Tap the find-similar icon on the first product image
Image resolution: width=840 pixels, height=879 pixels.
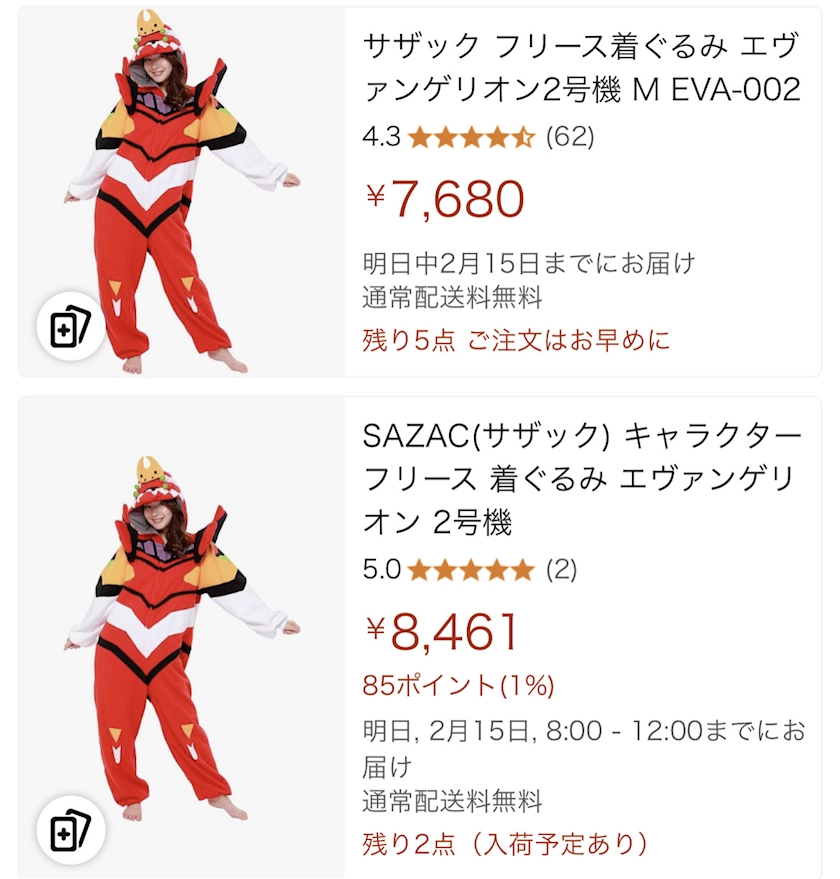click(71, 326)
